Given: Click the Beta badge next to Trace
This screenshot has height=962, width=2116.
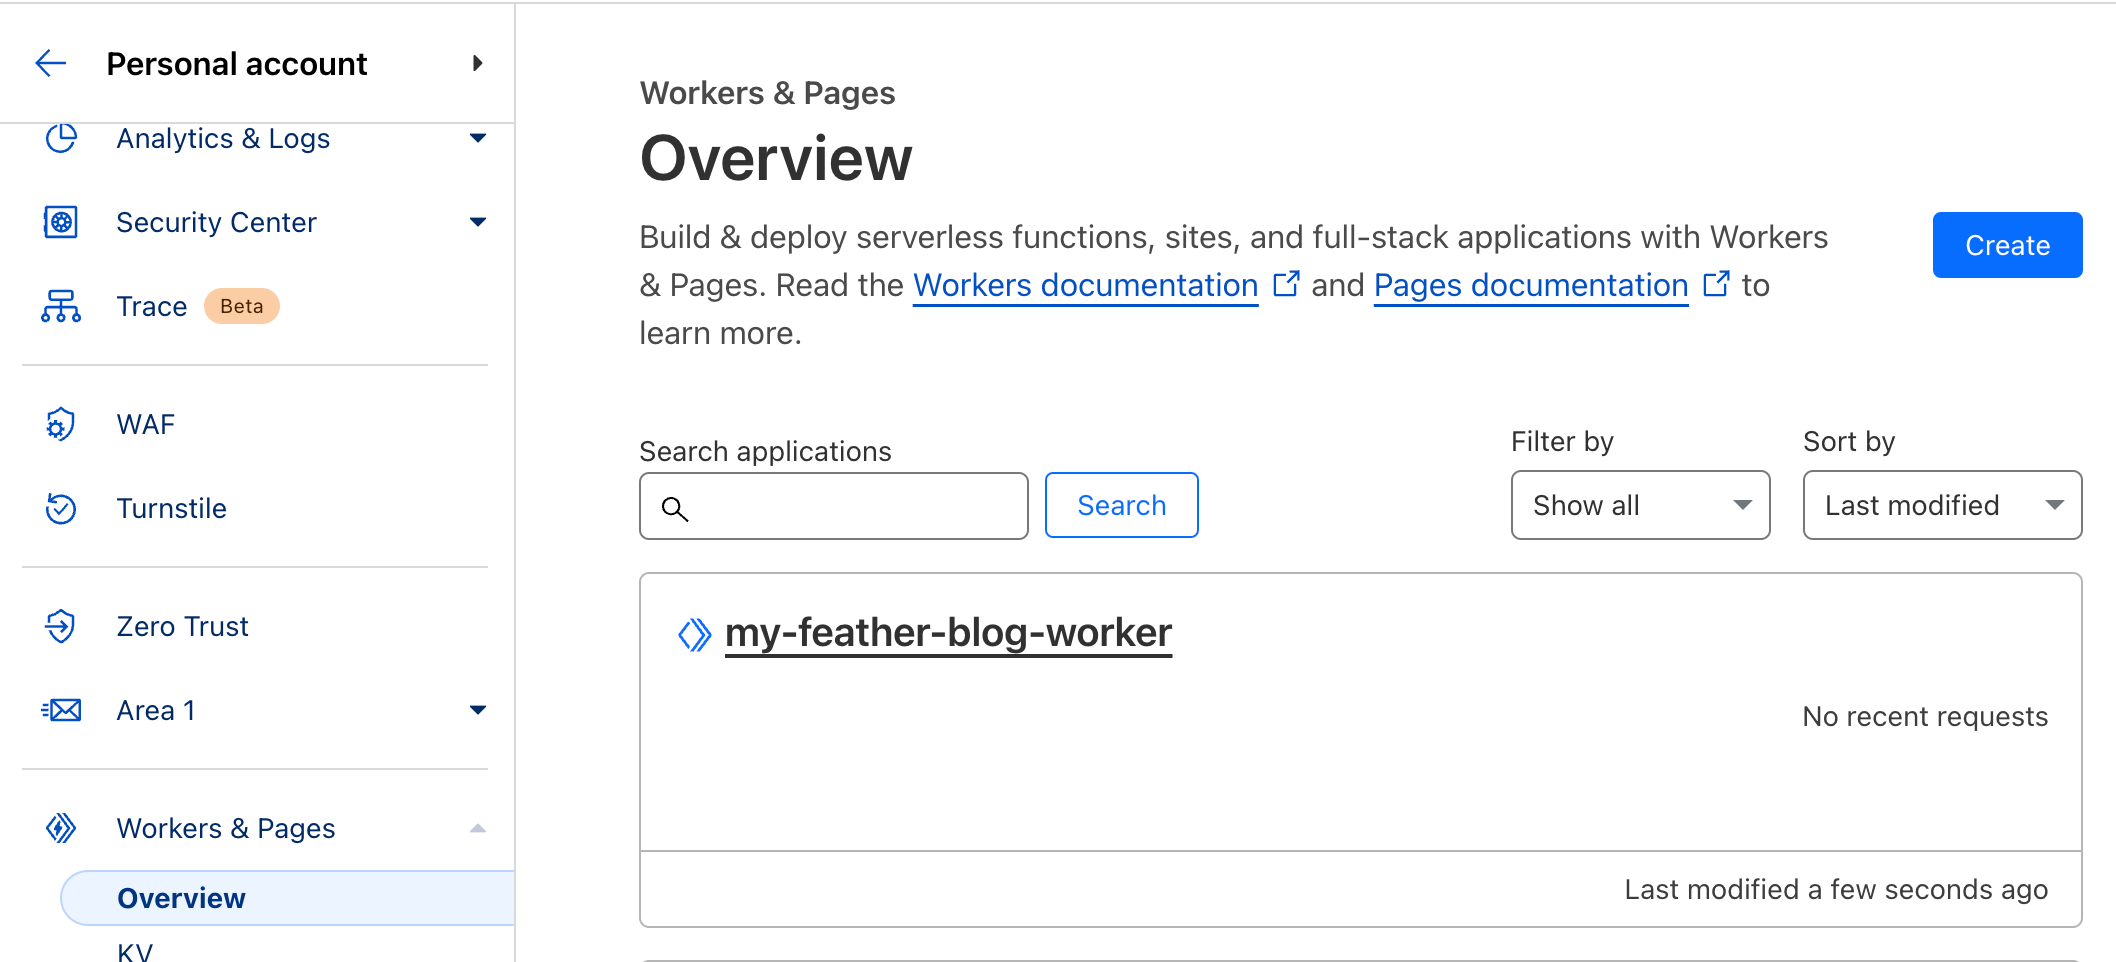Looking at the screenshot, I should pos(242,306).
